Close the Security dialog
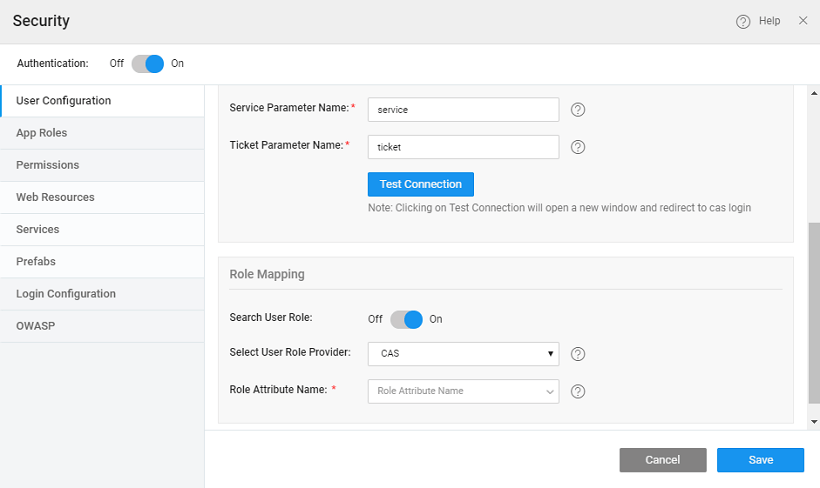The width and height of the screenshot is (820, 488). (803, 20)
